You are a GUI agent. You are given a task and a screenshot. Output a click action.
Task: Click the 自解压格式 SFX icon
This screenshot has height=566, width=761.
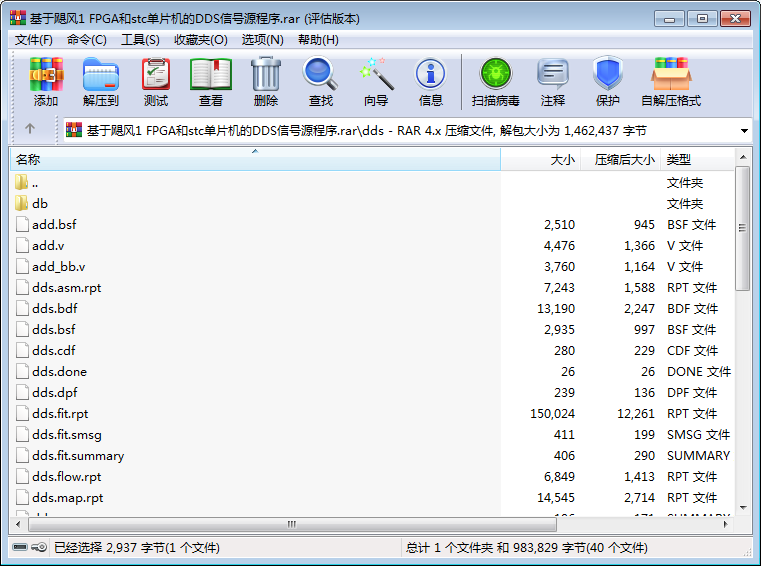[x=671, y=82]
